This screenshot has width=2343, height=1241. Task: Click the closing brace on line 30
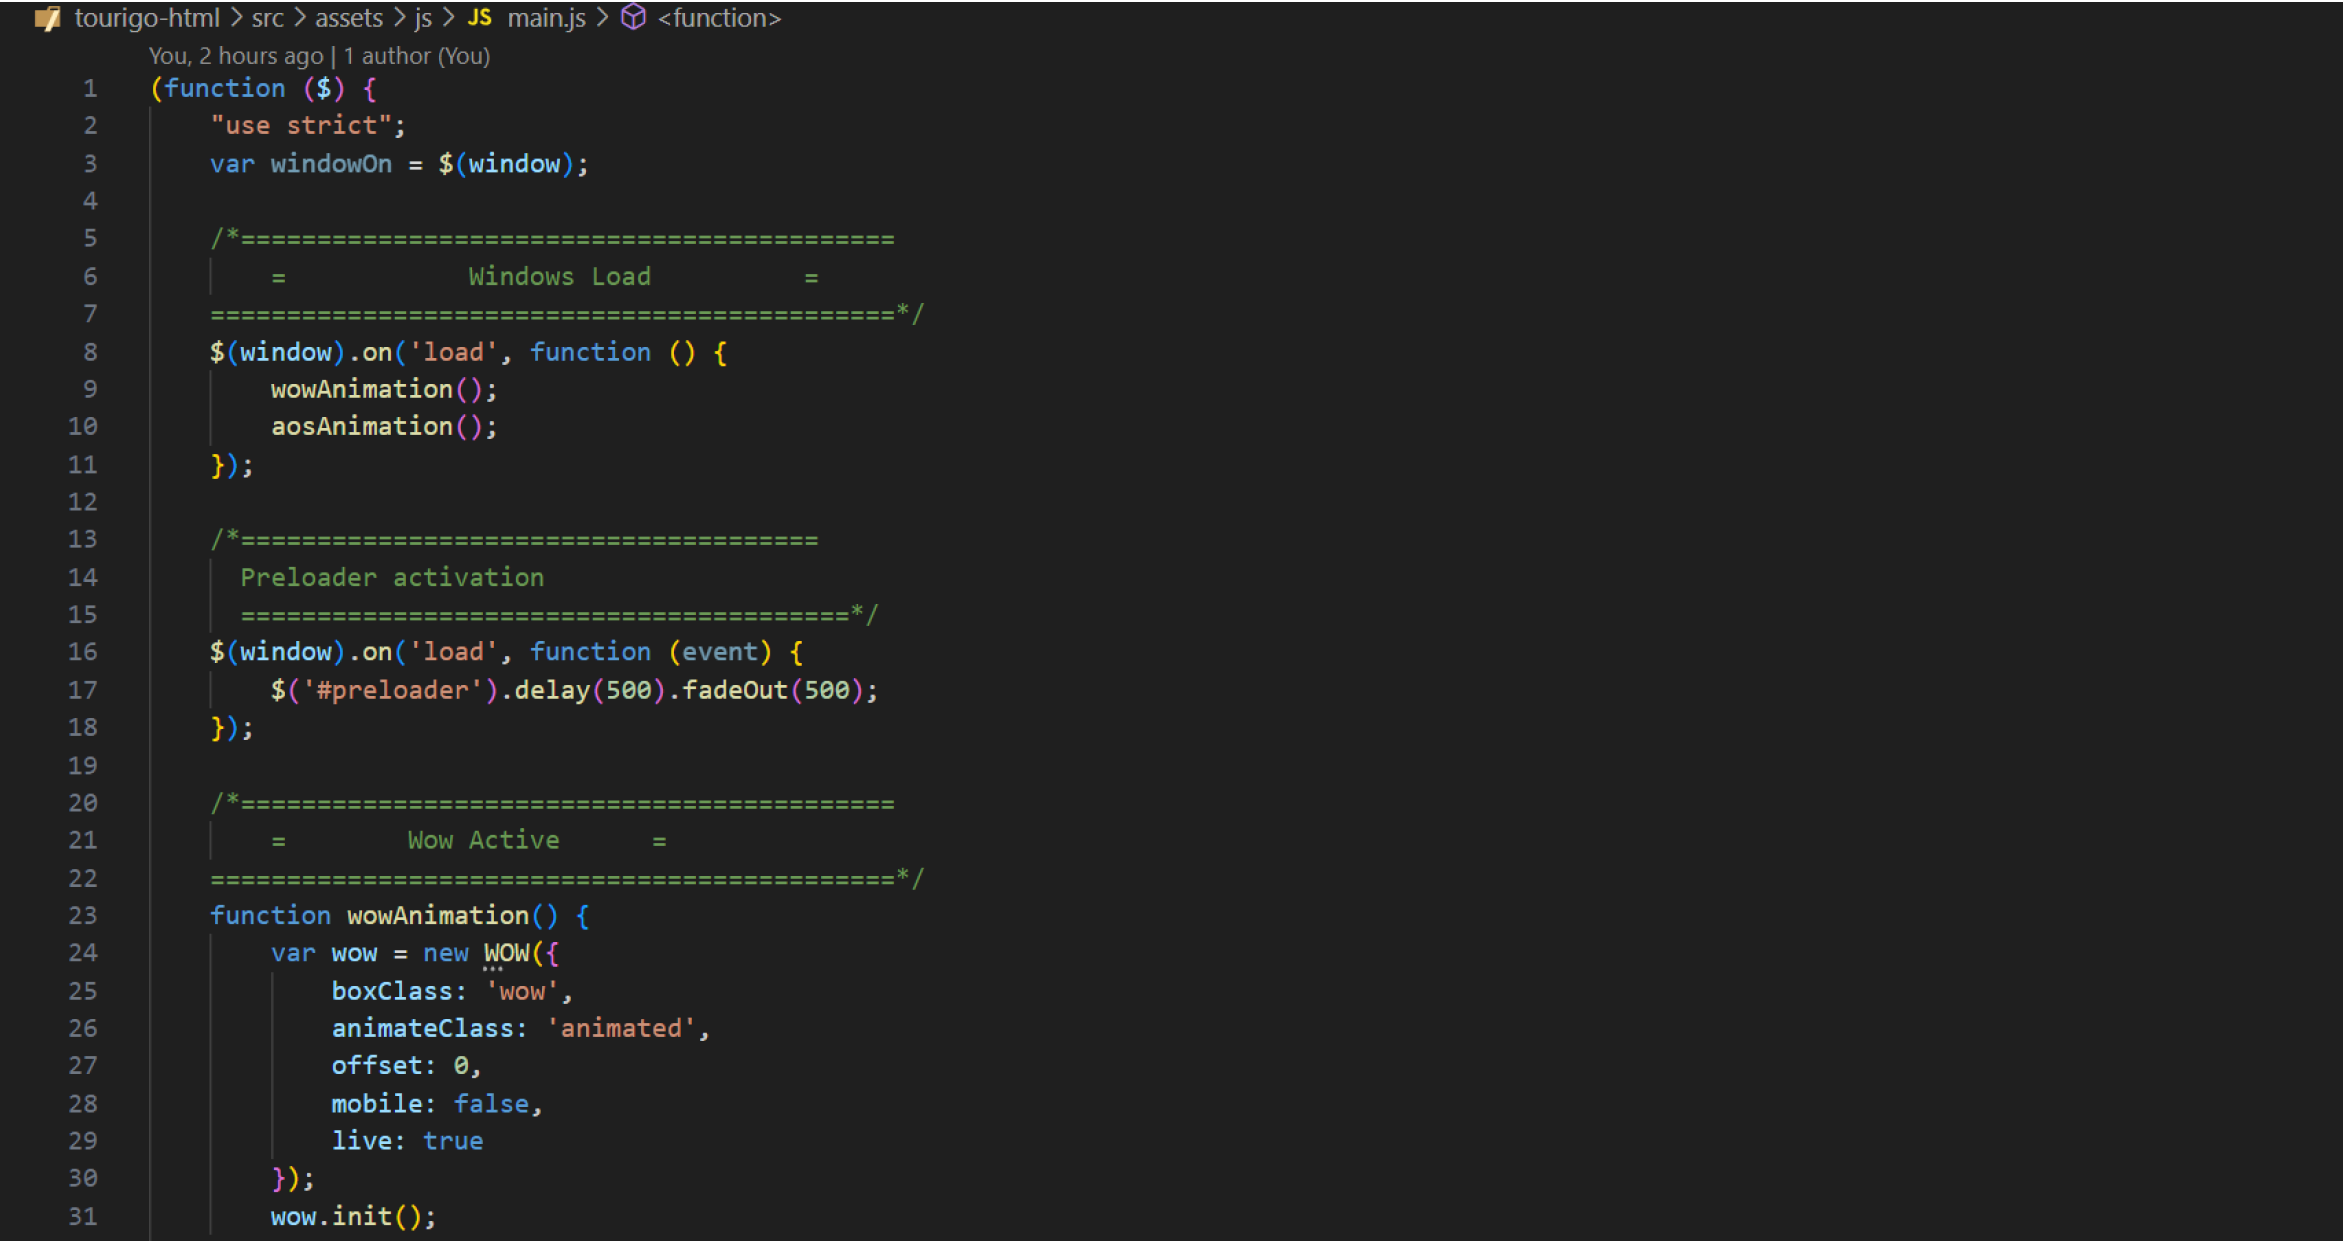pyautogui.click(x=278, y=1179)
